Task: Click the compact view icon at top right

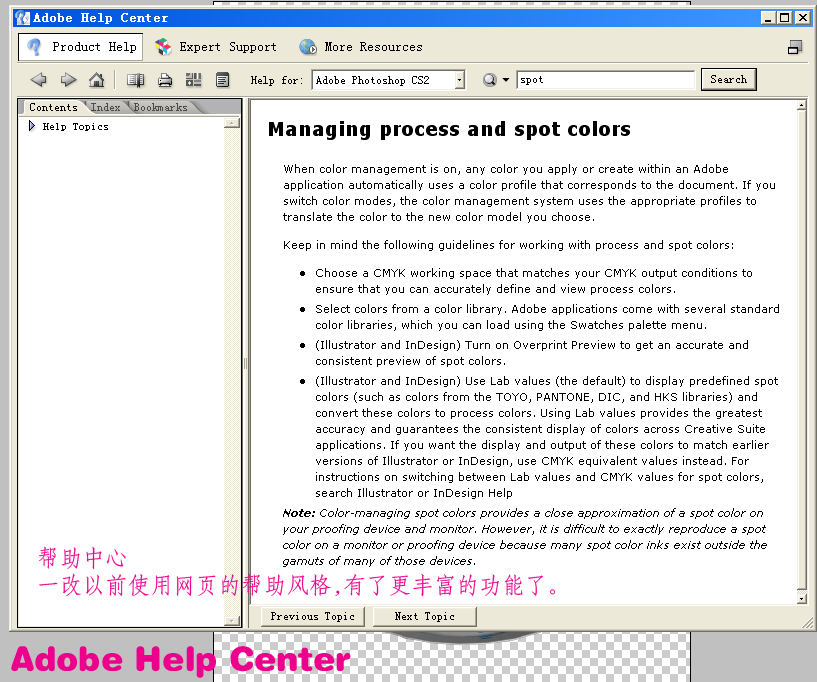Action: 795,47
